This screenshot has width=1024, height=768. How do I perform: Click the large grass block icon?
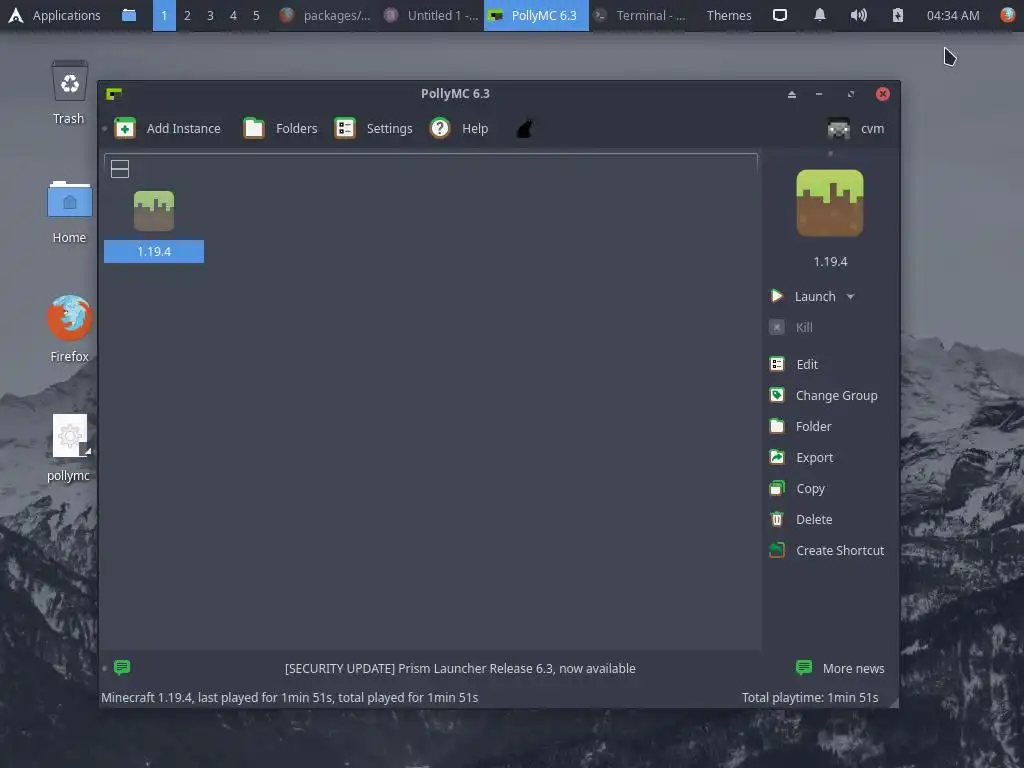tap(830, 203)
